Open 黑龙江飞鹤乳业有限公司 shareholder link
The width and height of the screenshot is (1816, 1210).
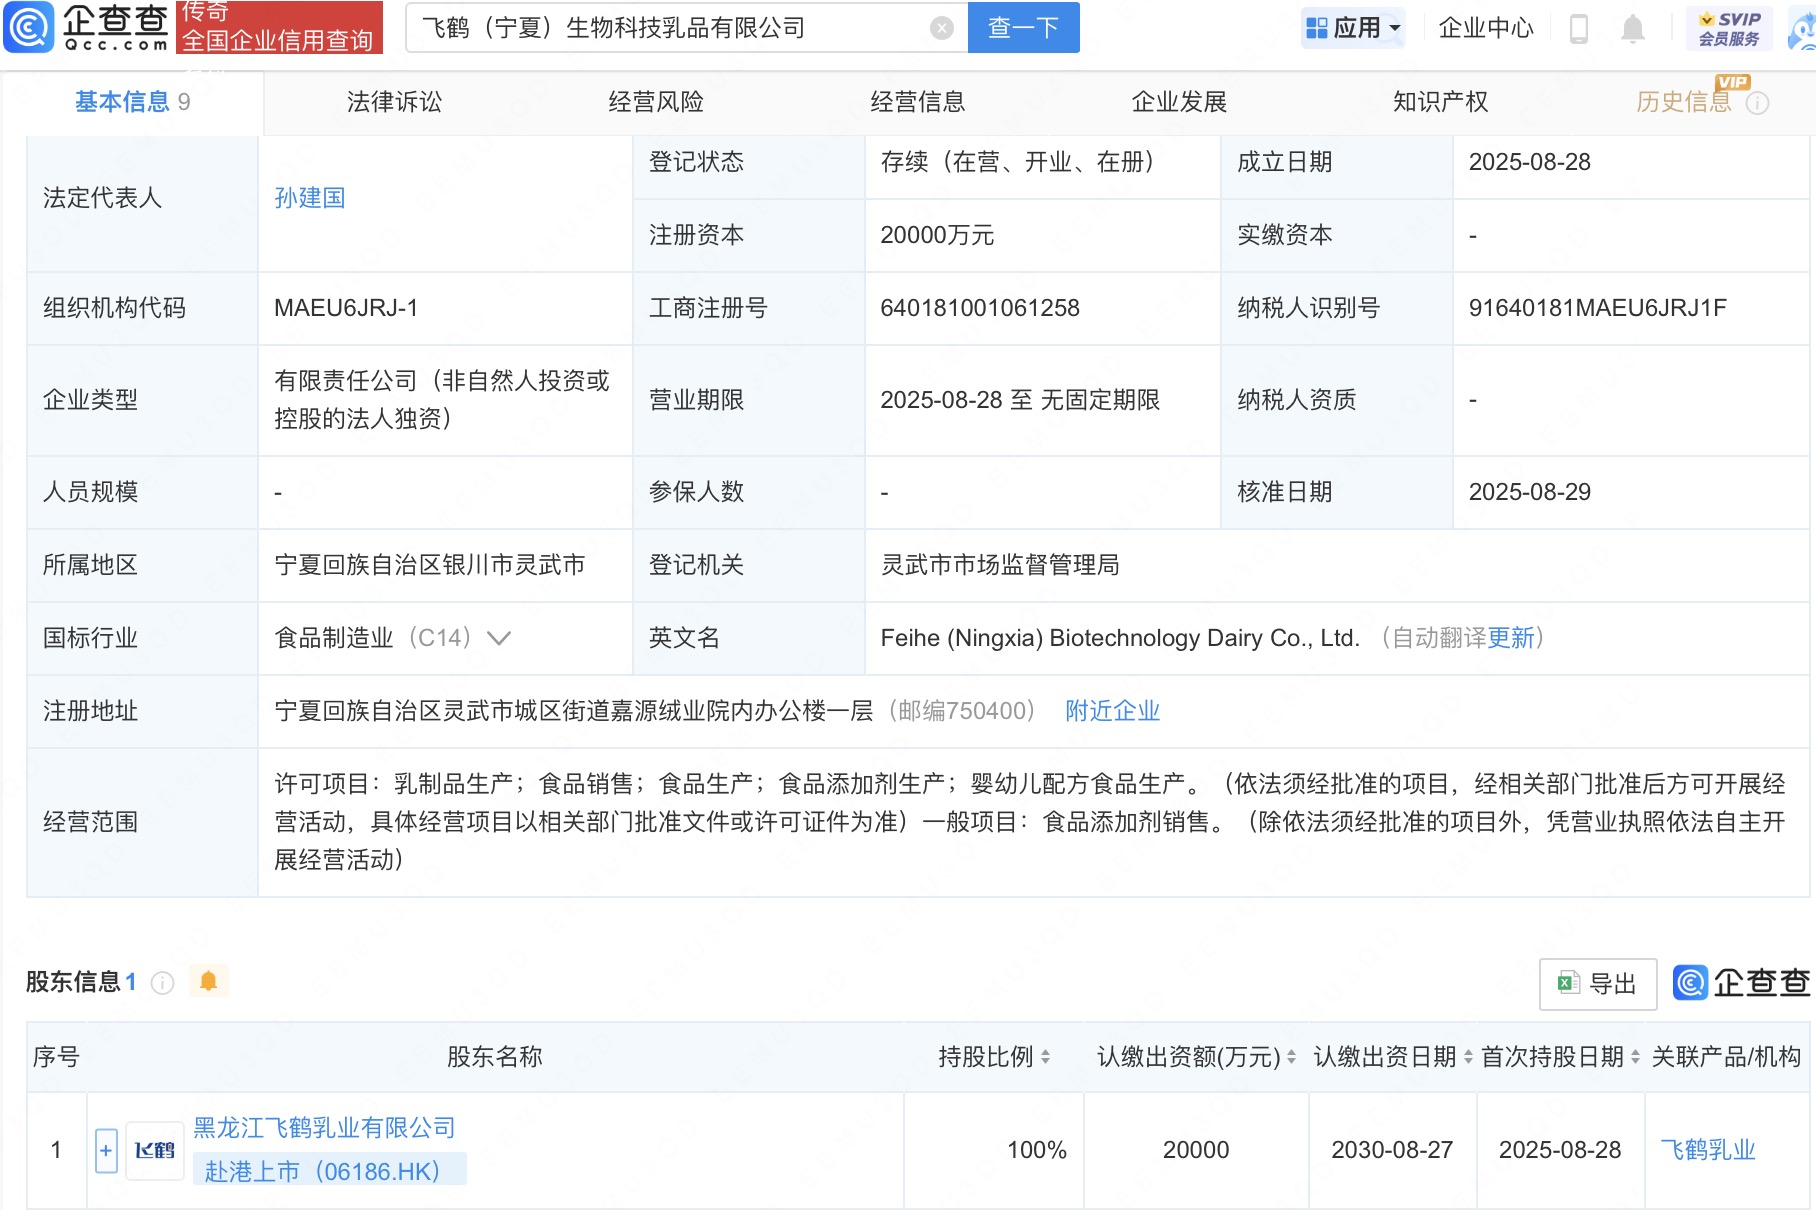tap(324, 1128)
